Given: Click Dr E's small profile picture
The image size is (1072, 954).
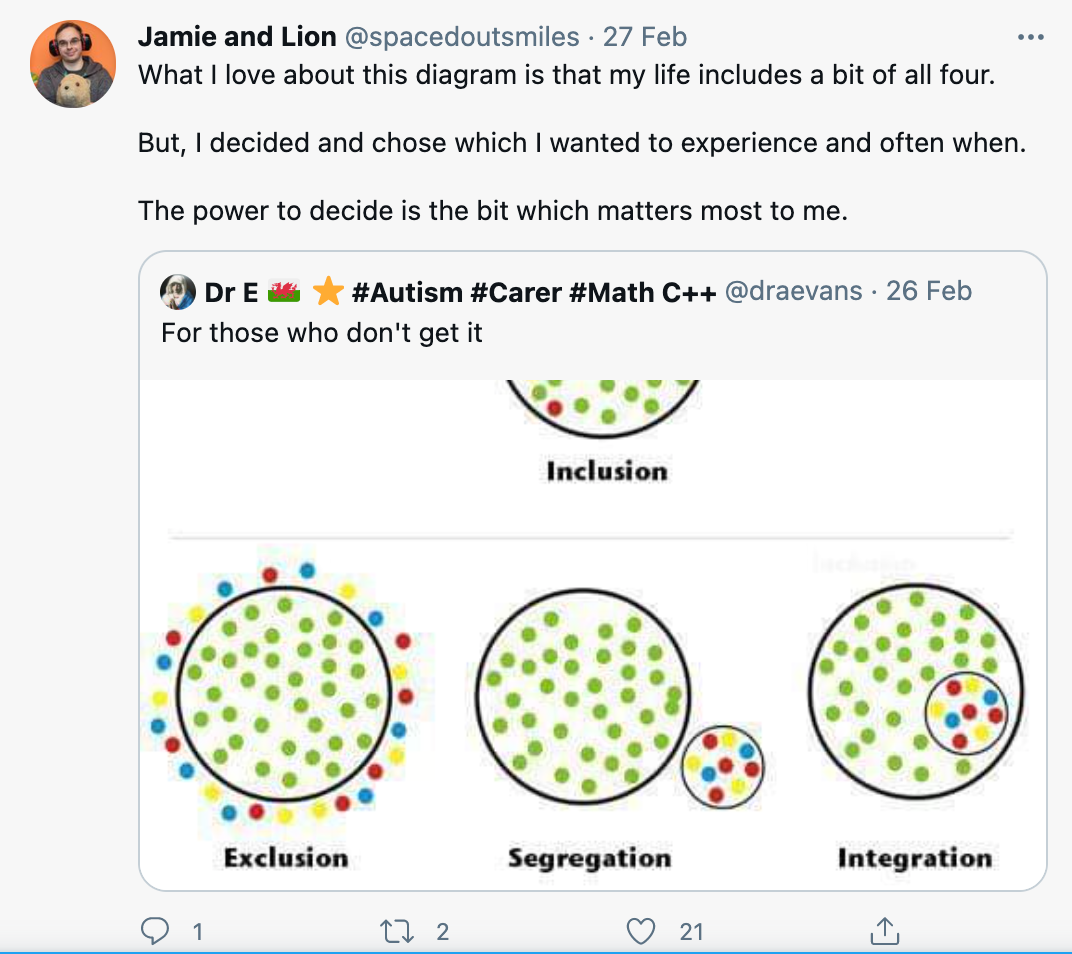Looking at the screenshot, I should point(178,292).
